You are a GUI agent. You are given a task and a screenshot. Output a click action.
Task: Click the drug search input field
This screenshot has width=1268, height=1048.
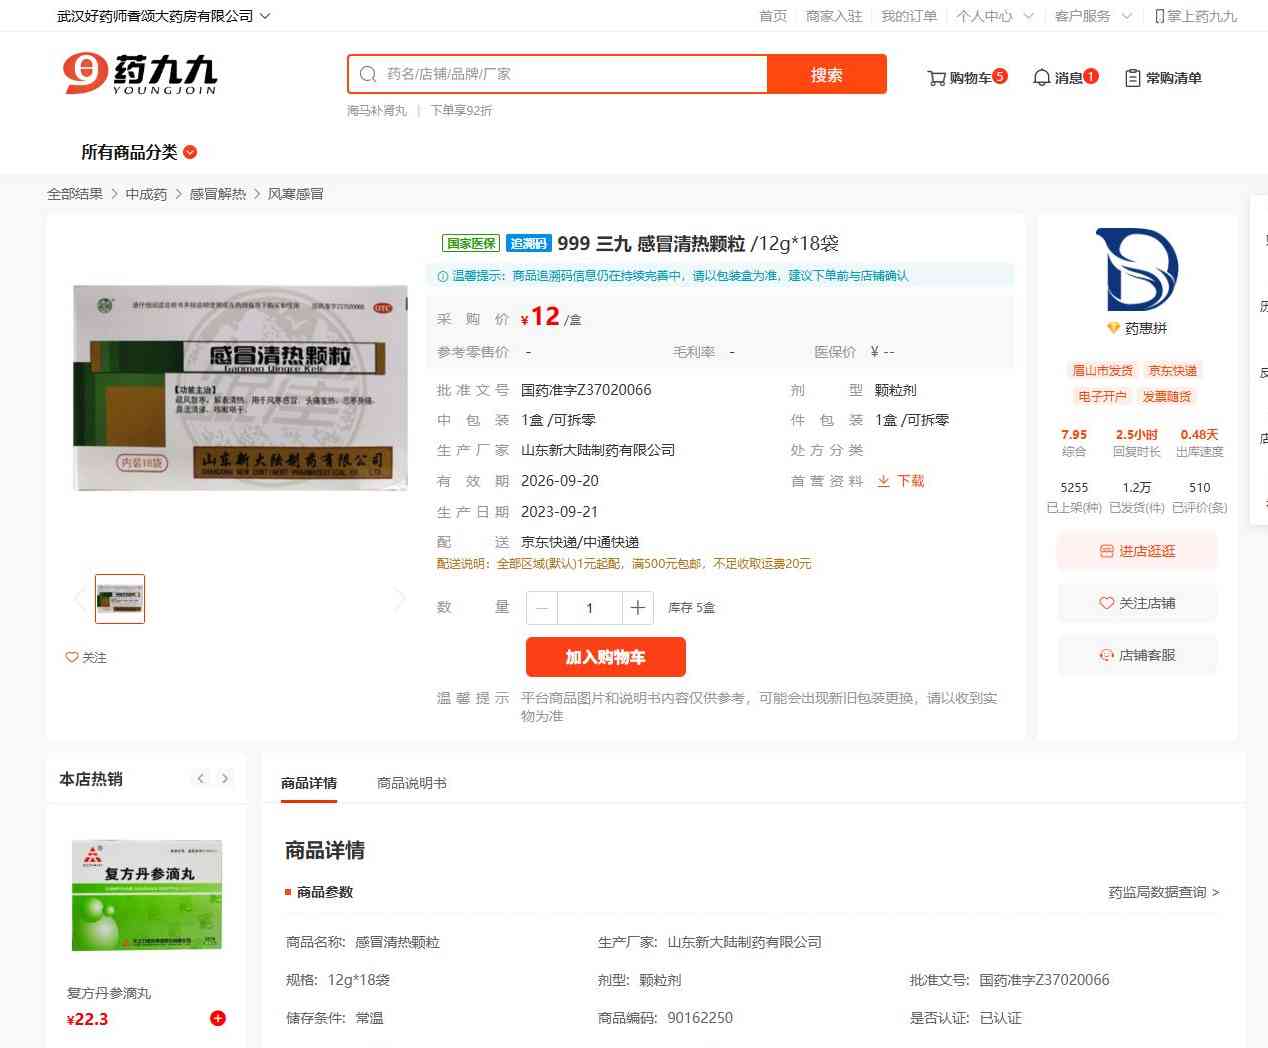pyautogui.click(x=570, y=74)
